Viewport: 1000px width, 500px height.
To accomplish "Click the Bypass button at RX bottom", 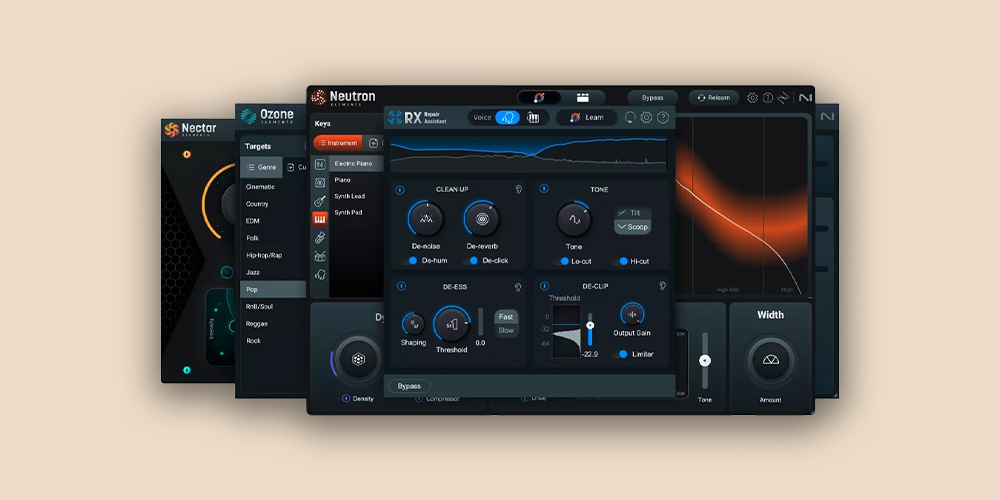I will coord(409,386).
